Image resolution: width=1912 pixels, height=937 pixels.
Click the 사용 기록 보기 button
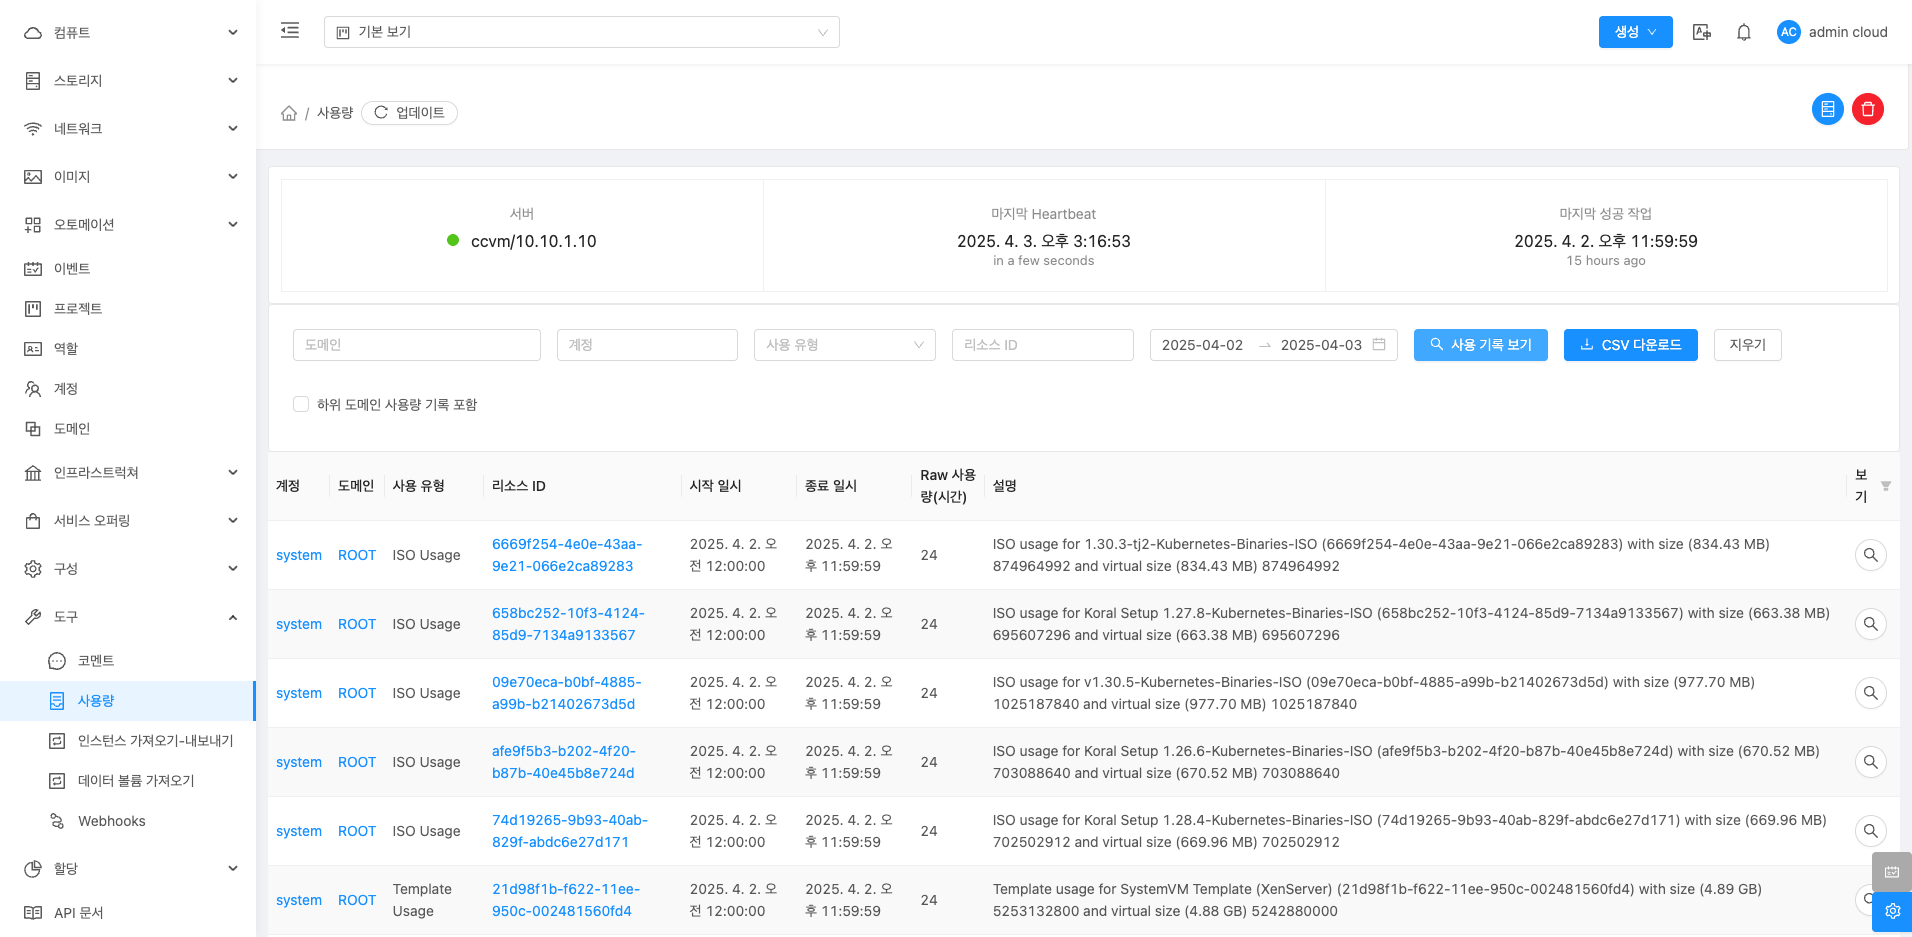[1480, 345]
